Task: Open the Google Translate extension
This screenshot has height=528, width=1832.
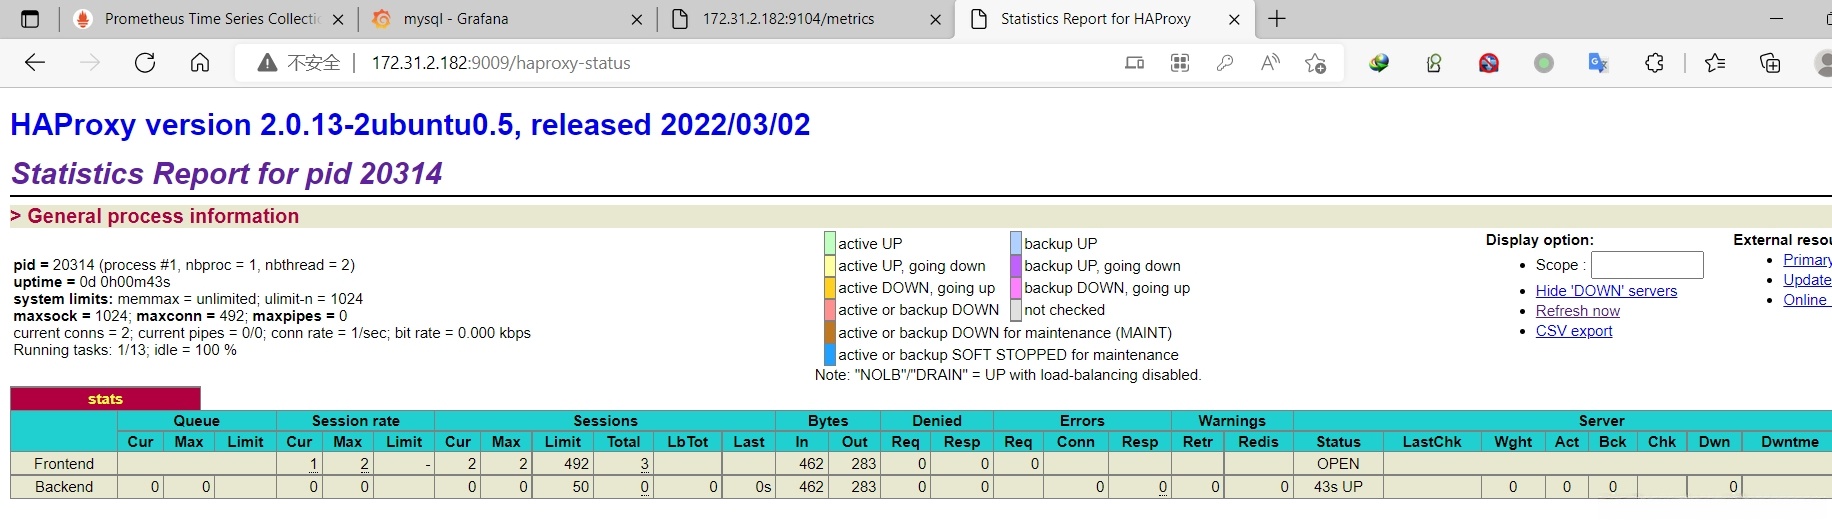Action: pos(1598,63)
